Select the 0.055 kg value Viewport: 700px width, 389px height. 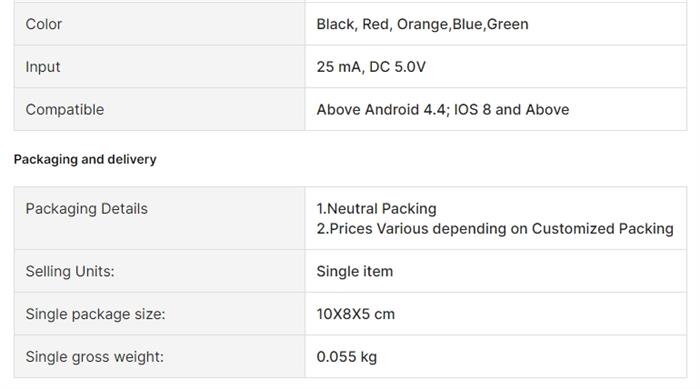pos(347,357)
